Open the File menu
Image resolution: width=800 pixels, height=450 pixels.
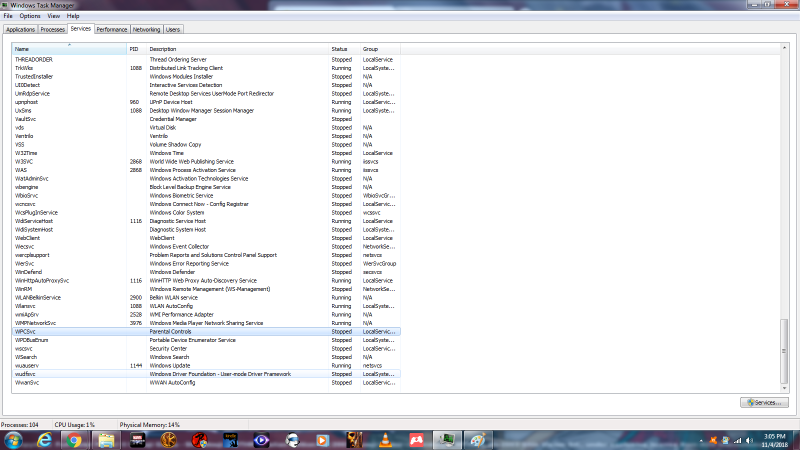(8, 16)
